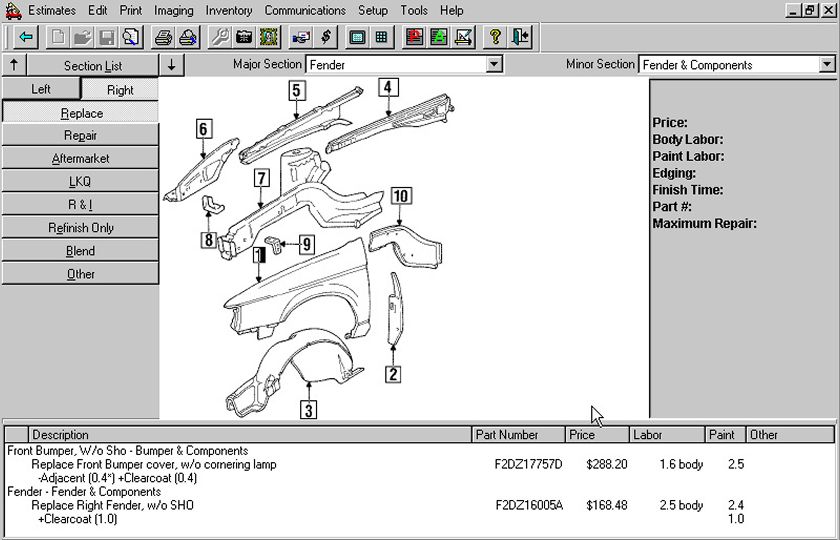The width and height of the screenshot is (840, 540).
Task: Open the Inventory menu
Action: (229, 10)
